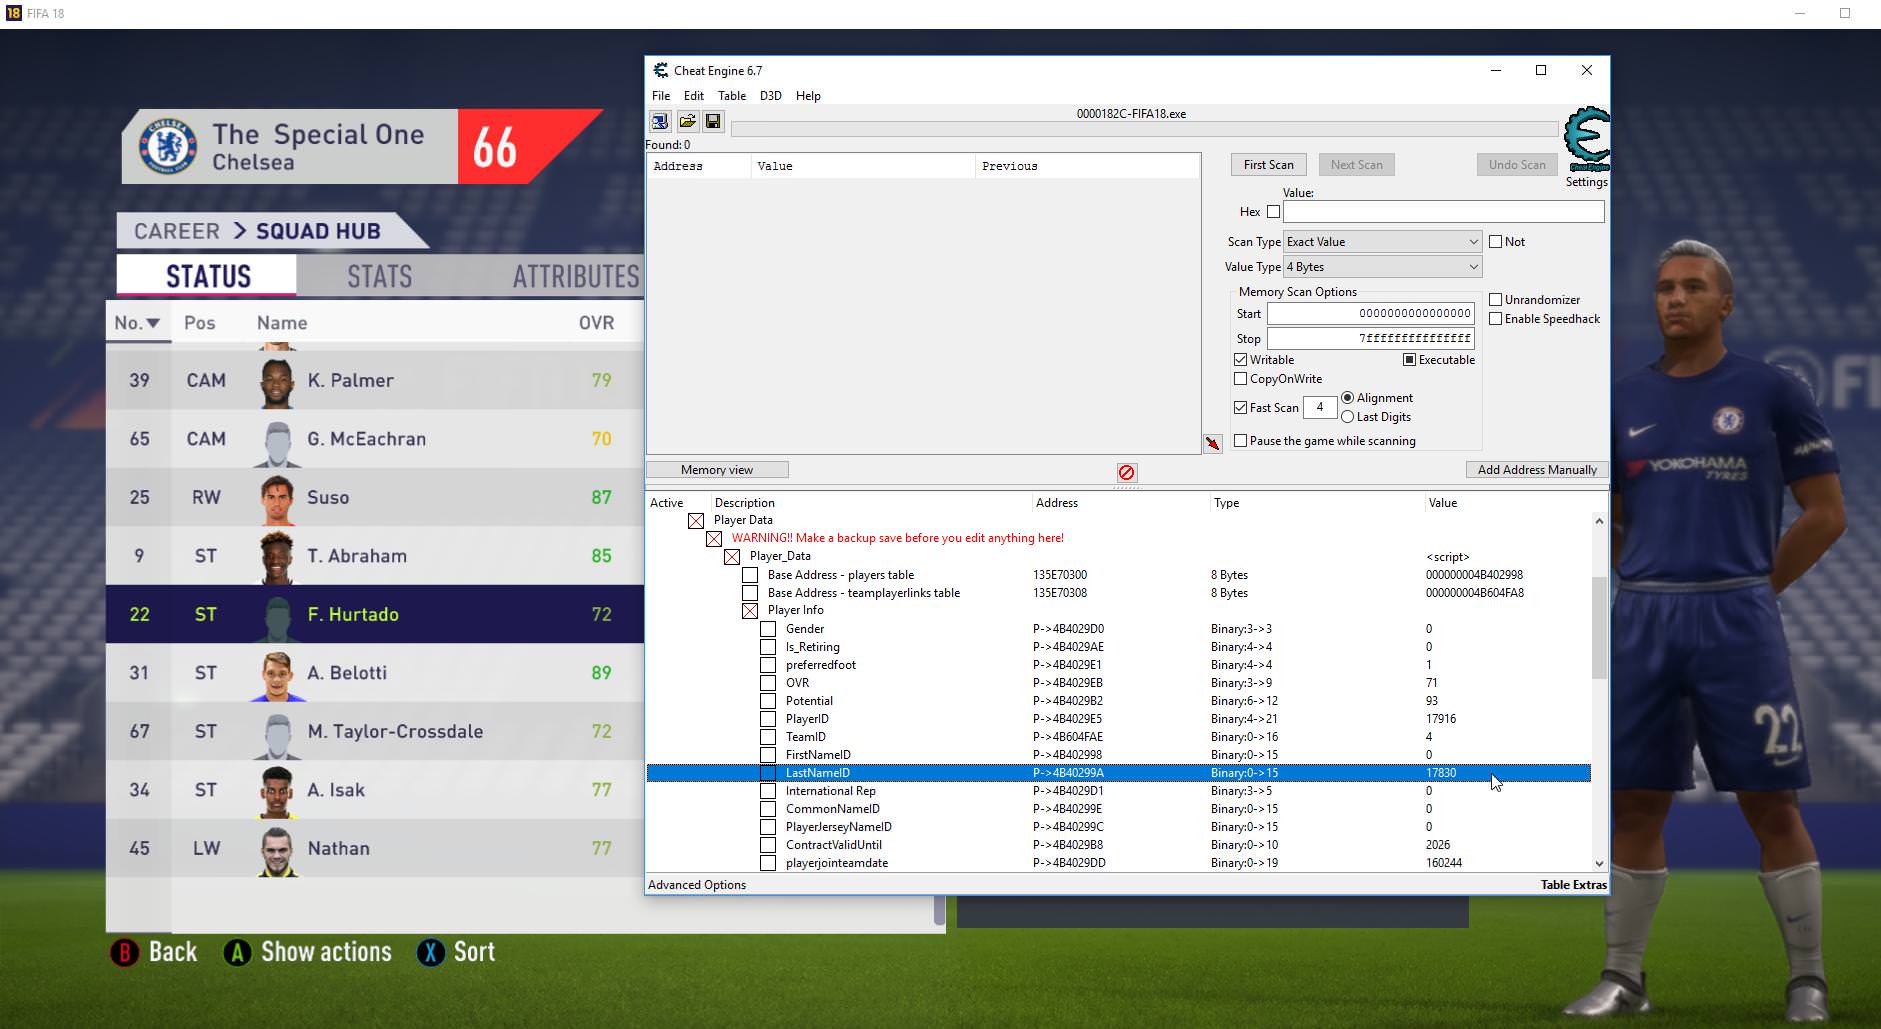Open the D3D menu
Image resolution: width=1881 pixels, height=1029 pixels.
770,96
